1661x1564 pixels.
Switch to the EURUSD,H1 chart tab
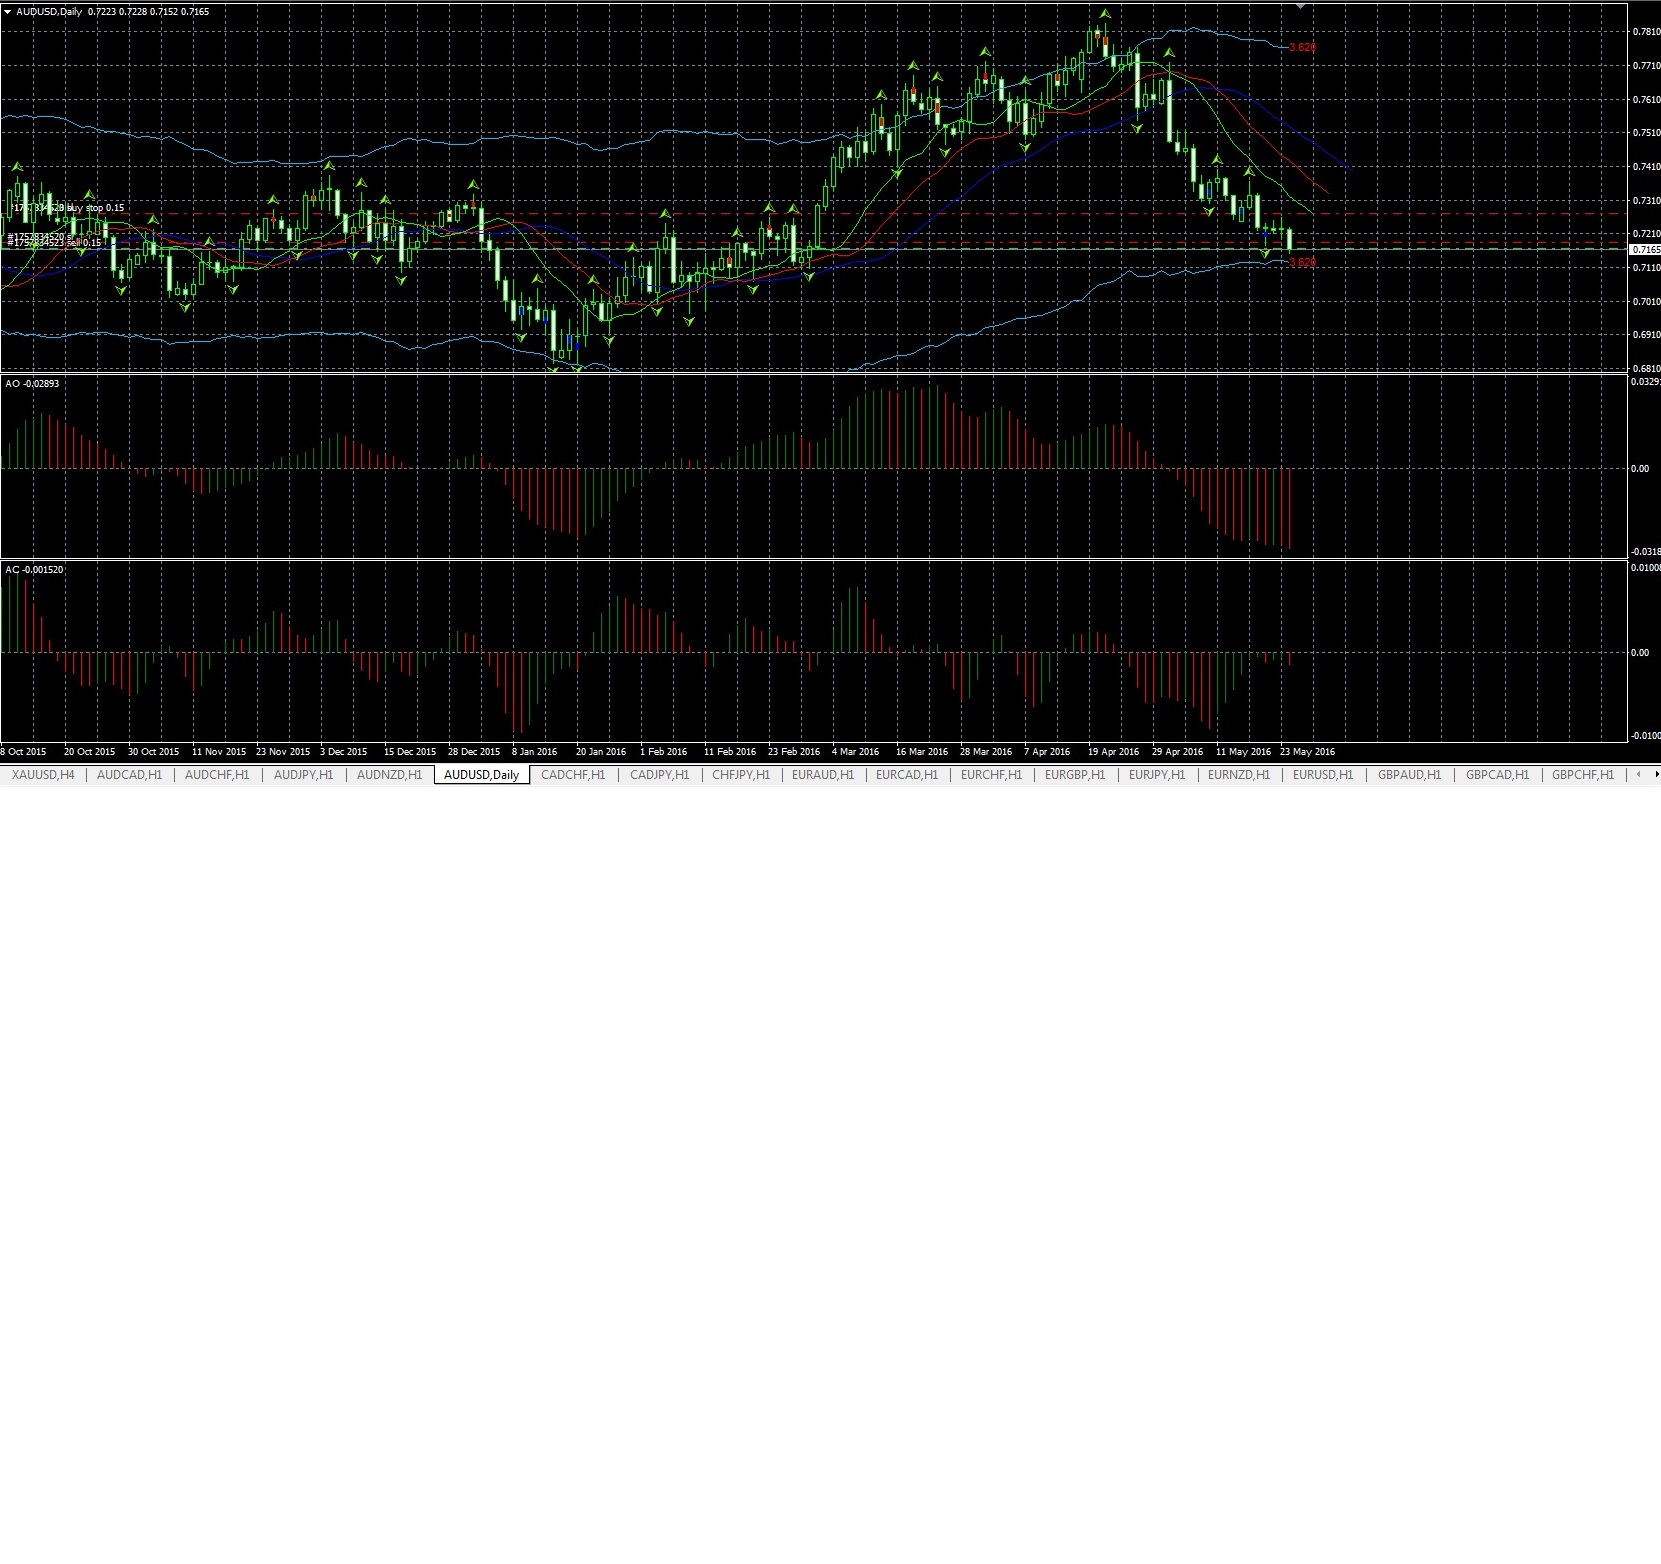pyautogui.click(x=1323, y=775)
